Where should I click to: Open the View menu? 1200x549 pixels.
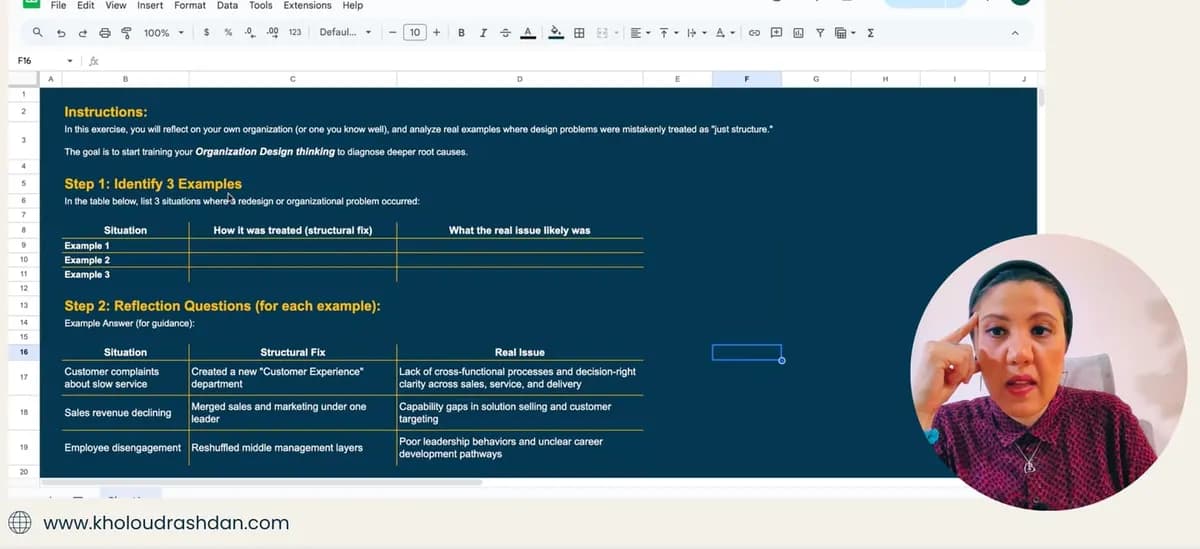116,6
